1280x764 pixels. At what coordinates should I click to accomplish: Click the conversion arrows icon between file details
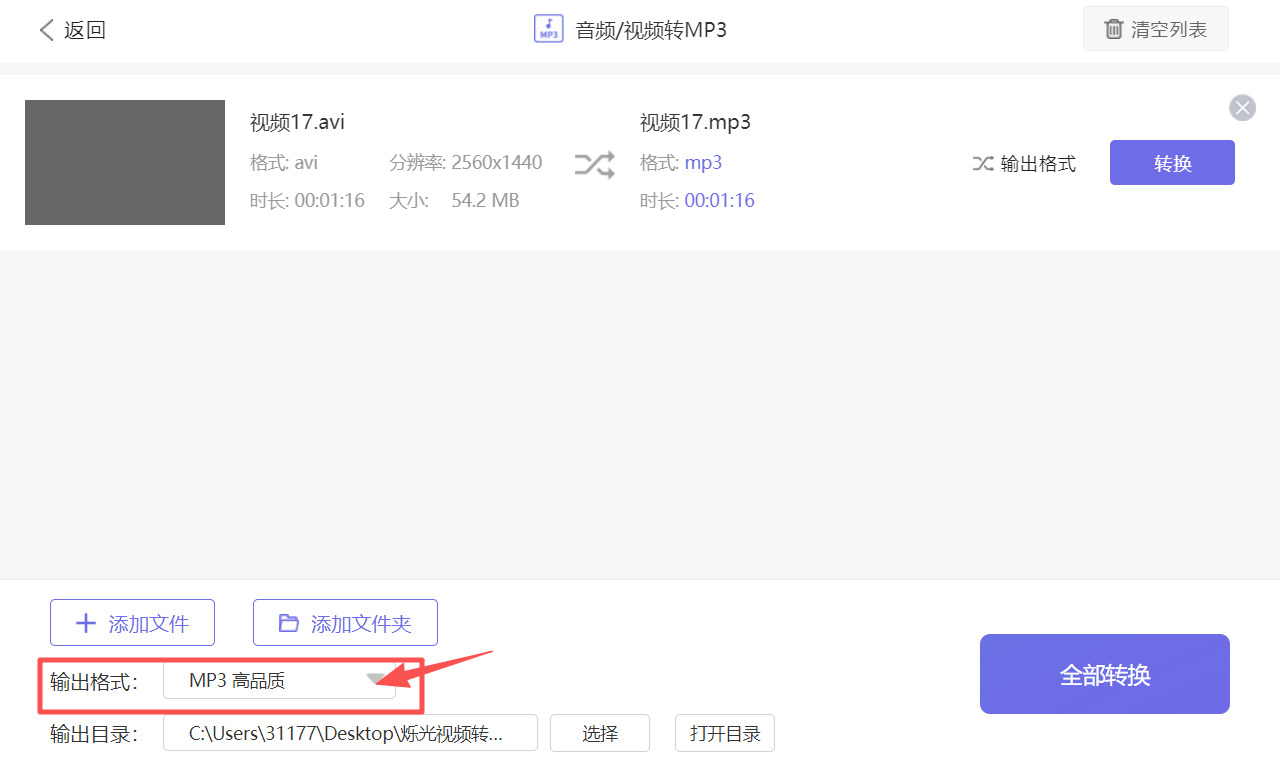(x=594, y=163)
